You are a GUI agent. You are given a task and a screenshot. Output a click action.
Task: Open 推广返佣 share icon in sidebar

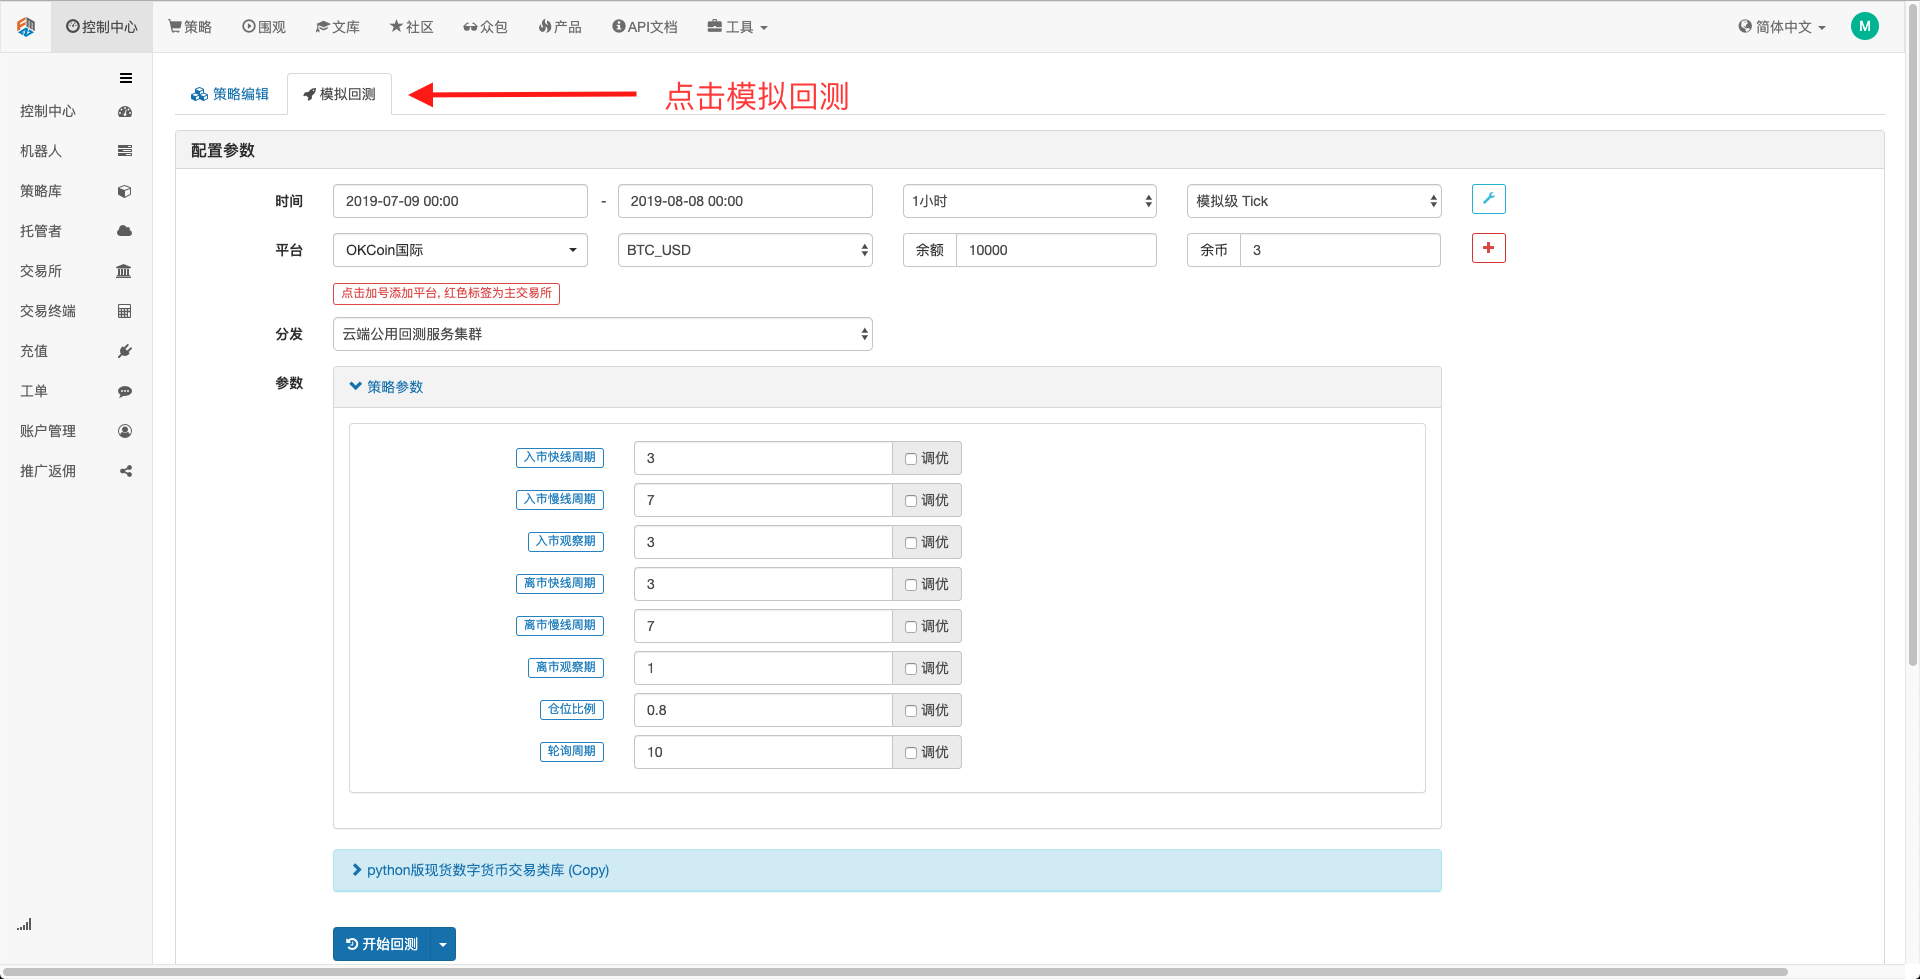click(x=125, y=471)
